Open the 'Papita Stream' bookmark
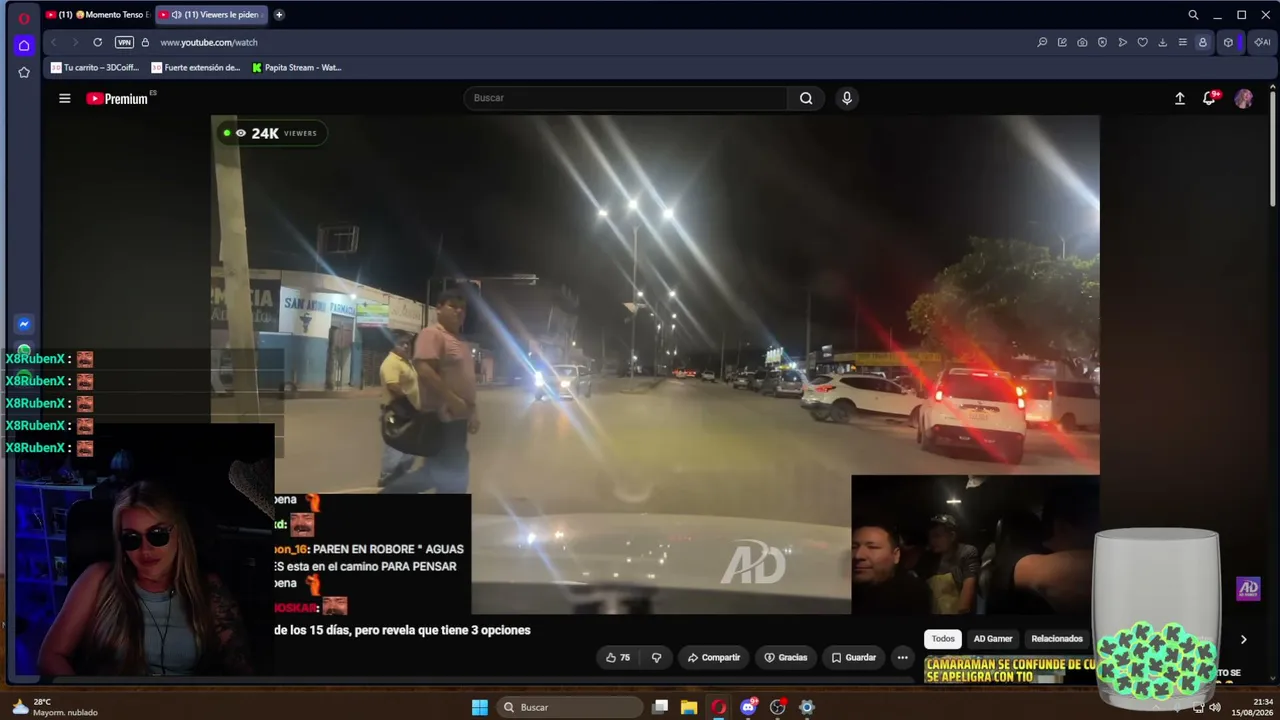 [297, 68]
